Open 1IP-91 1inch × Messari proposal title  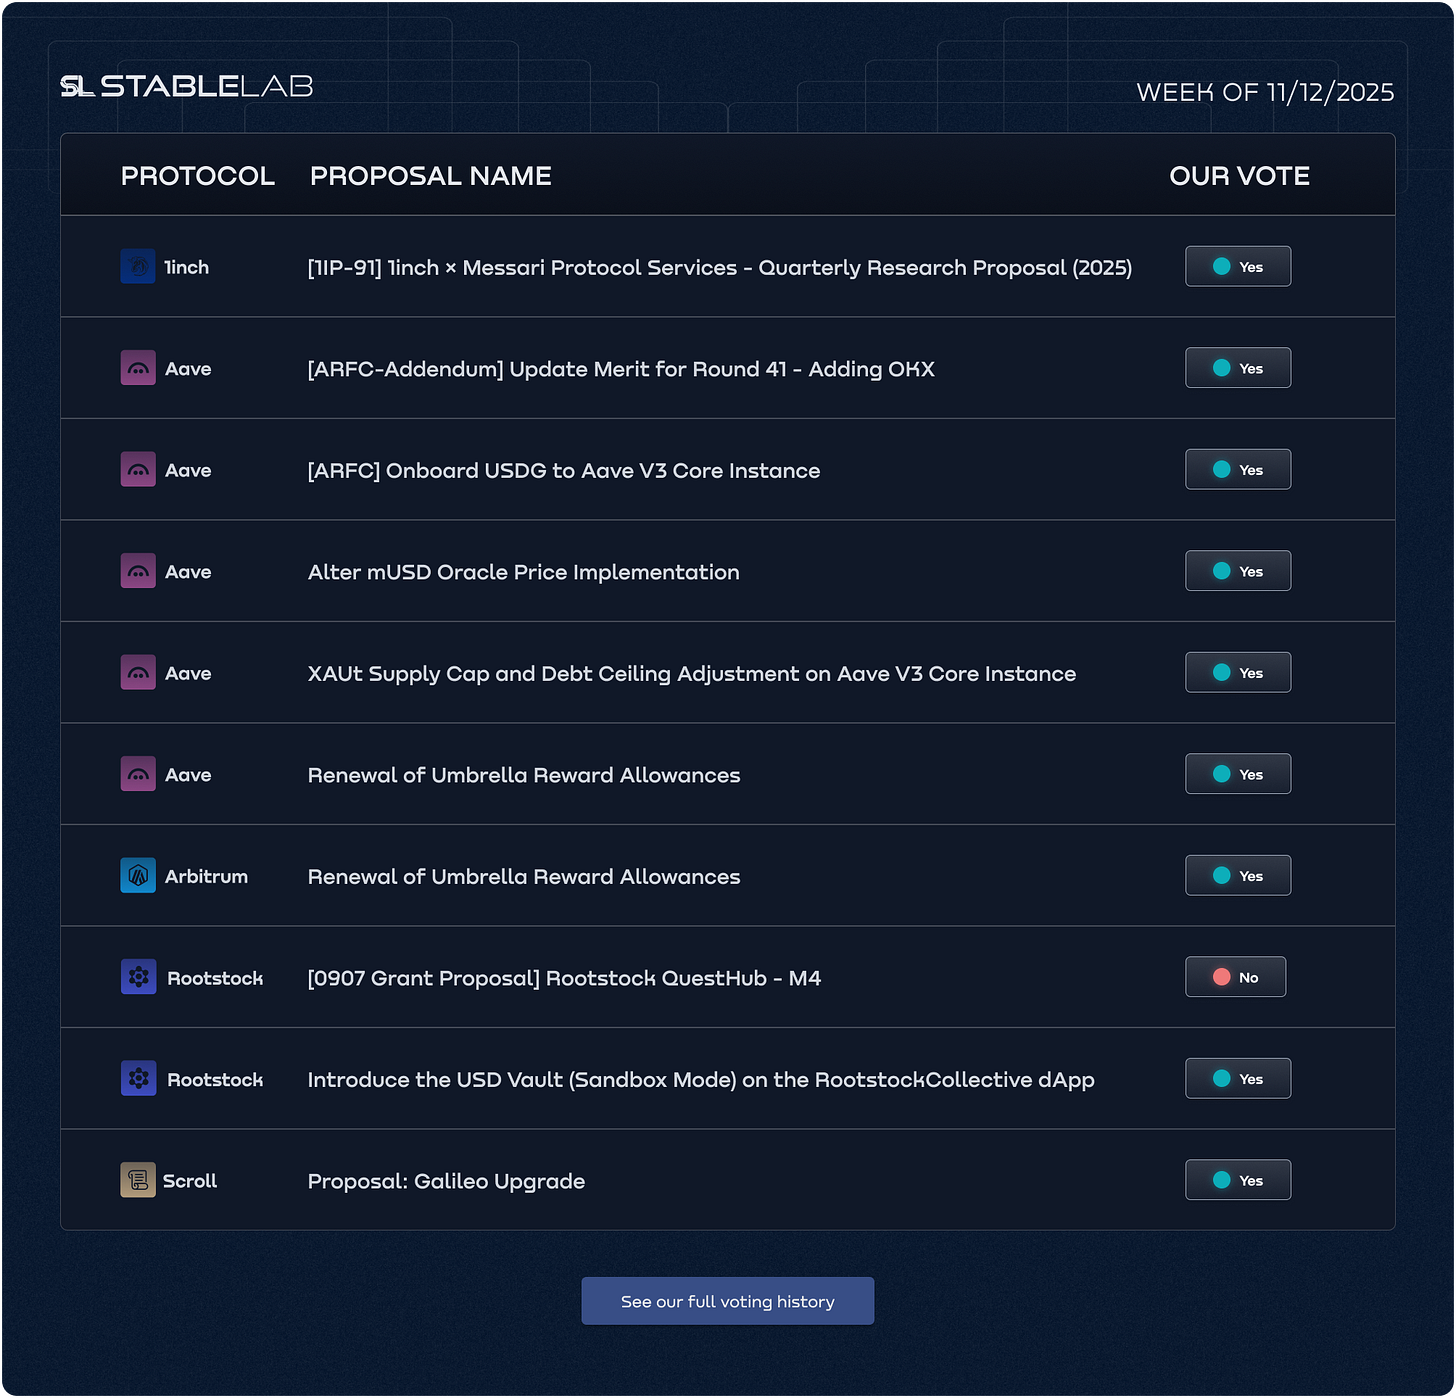[x=720, y=268]
